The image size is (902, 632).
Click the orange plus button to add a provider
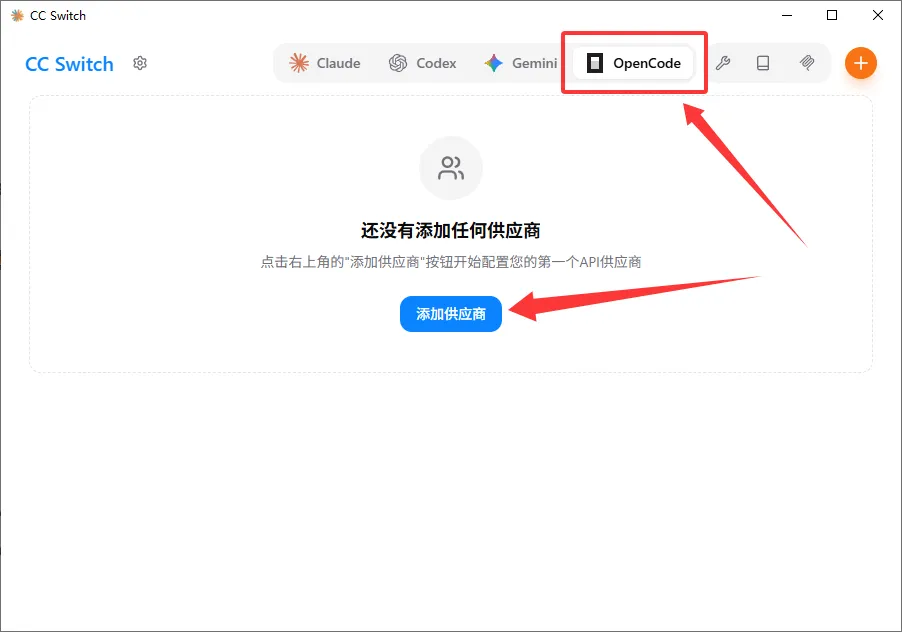click(x=861, y=62)
